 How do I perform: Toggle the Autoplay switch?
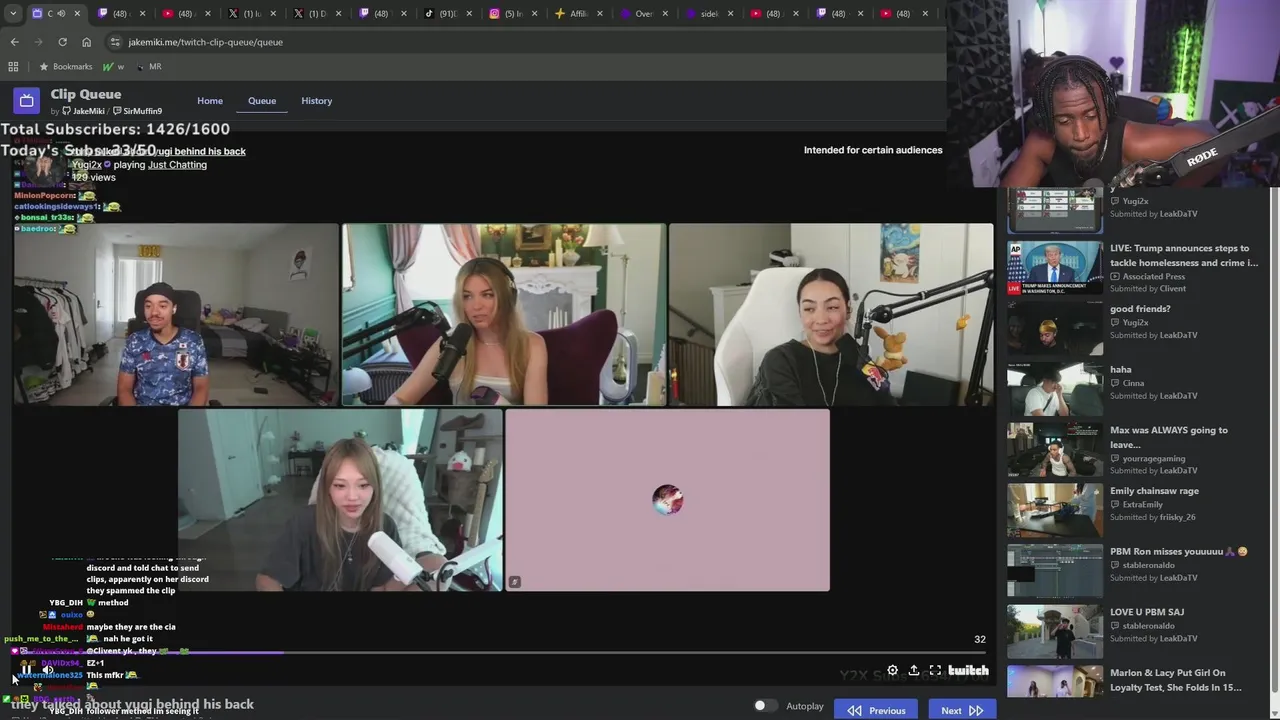[x=765, y=706]
